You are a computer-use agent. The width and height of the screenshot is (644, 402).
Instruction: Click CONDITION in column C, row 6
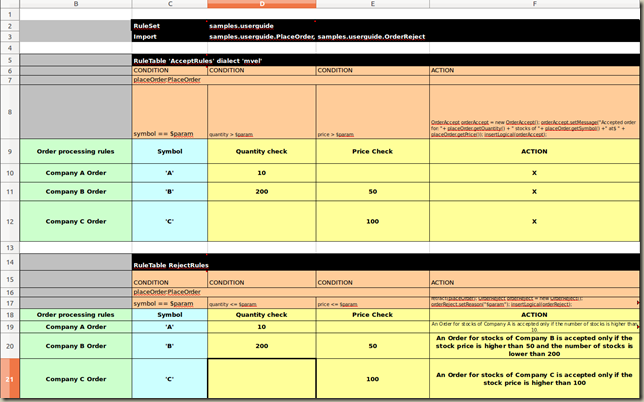click(170, 70)
